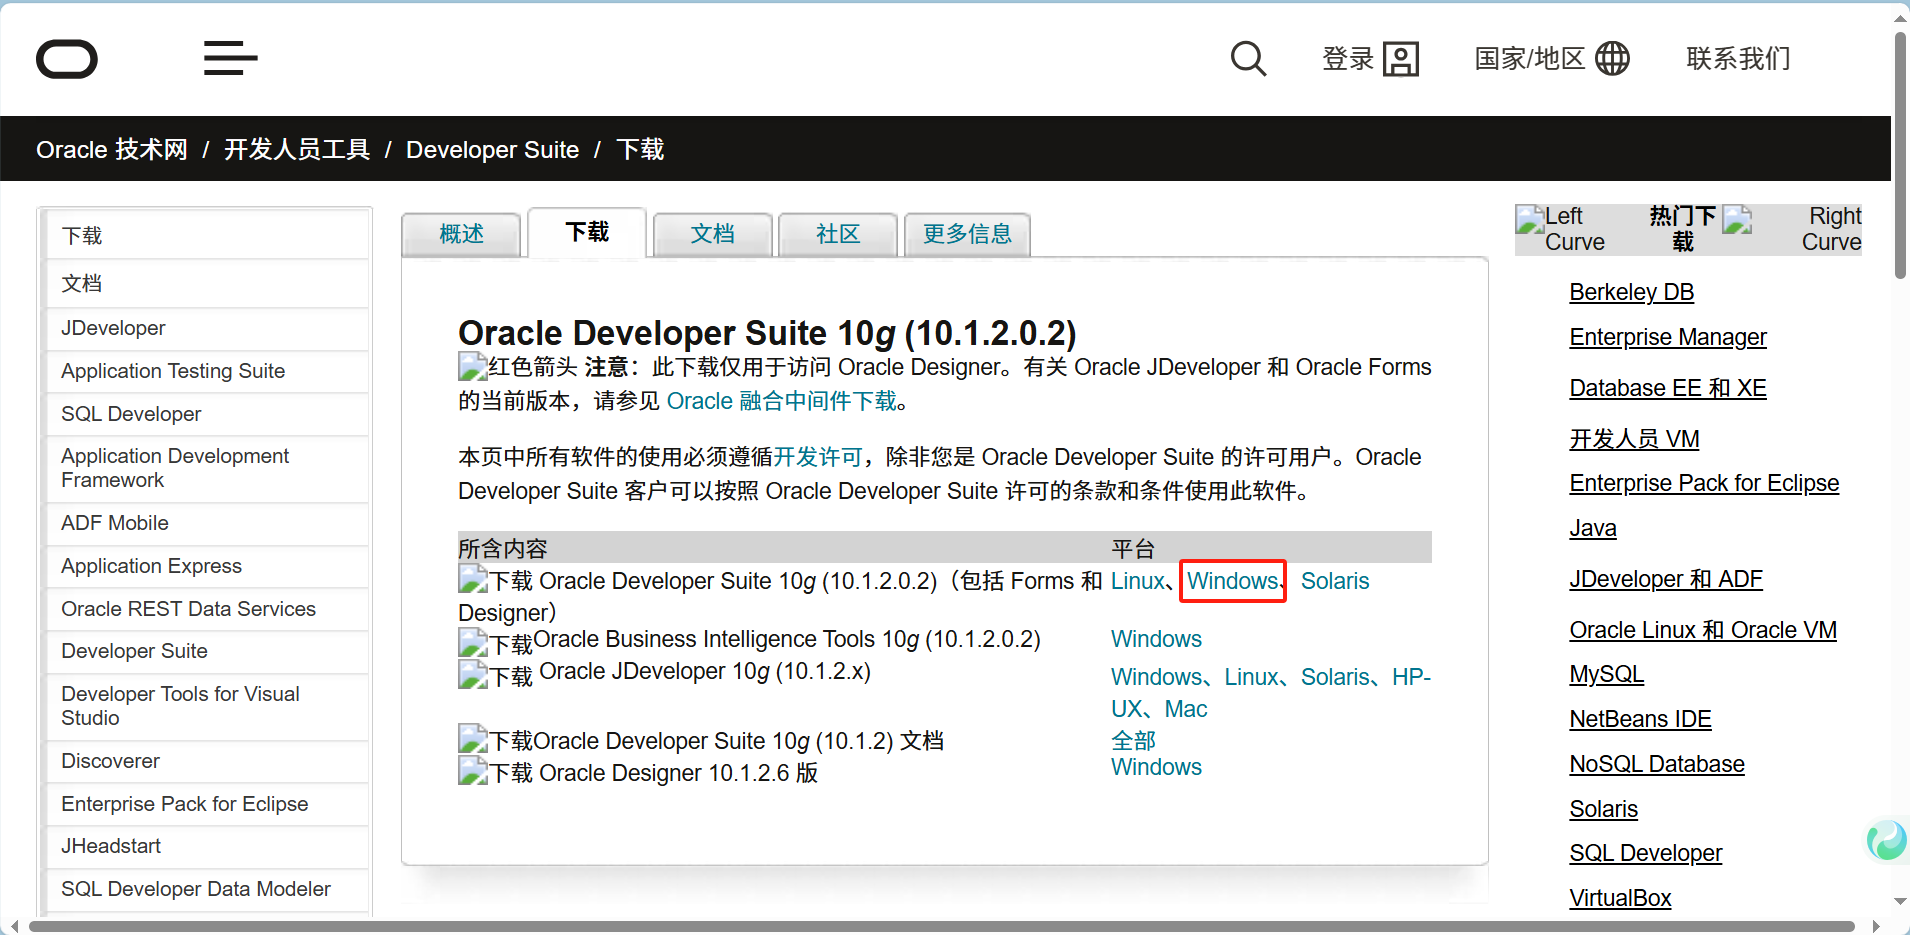Go to Oracle 技术网 breadcrumb
This screenshot has height=935, width=1910.
(x=112, y=149)
